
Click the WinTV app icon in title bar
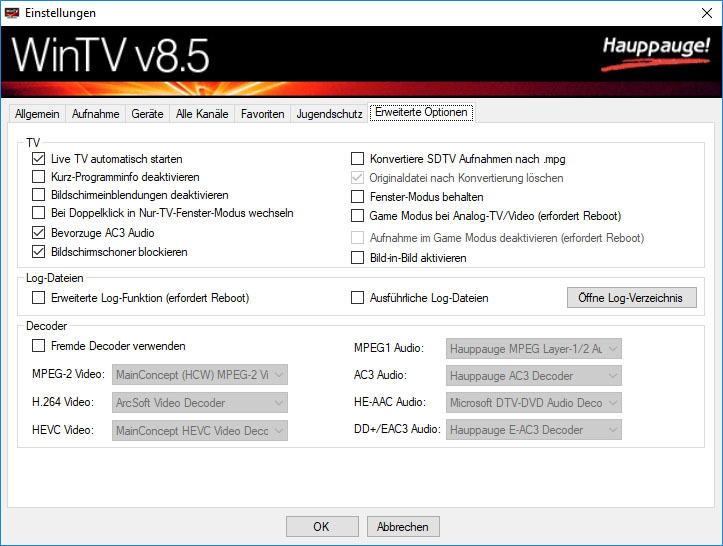[12, 13]
